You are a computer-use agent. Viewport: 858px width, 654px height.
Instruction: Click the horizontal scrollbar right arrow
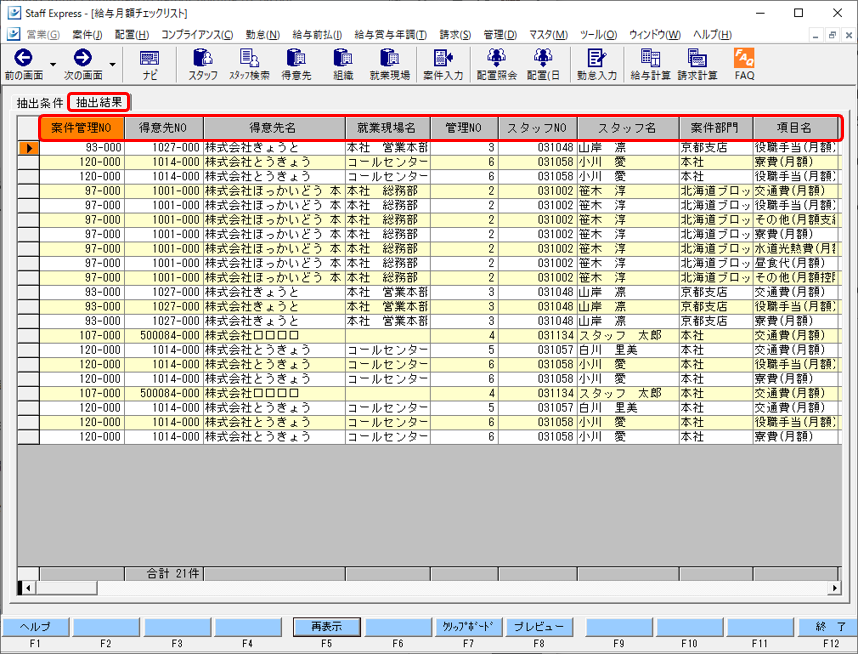pyautogui.click(x=834, y=588)
